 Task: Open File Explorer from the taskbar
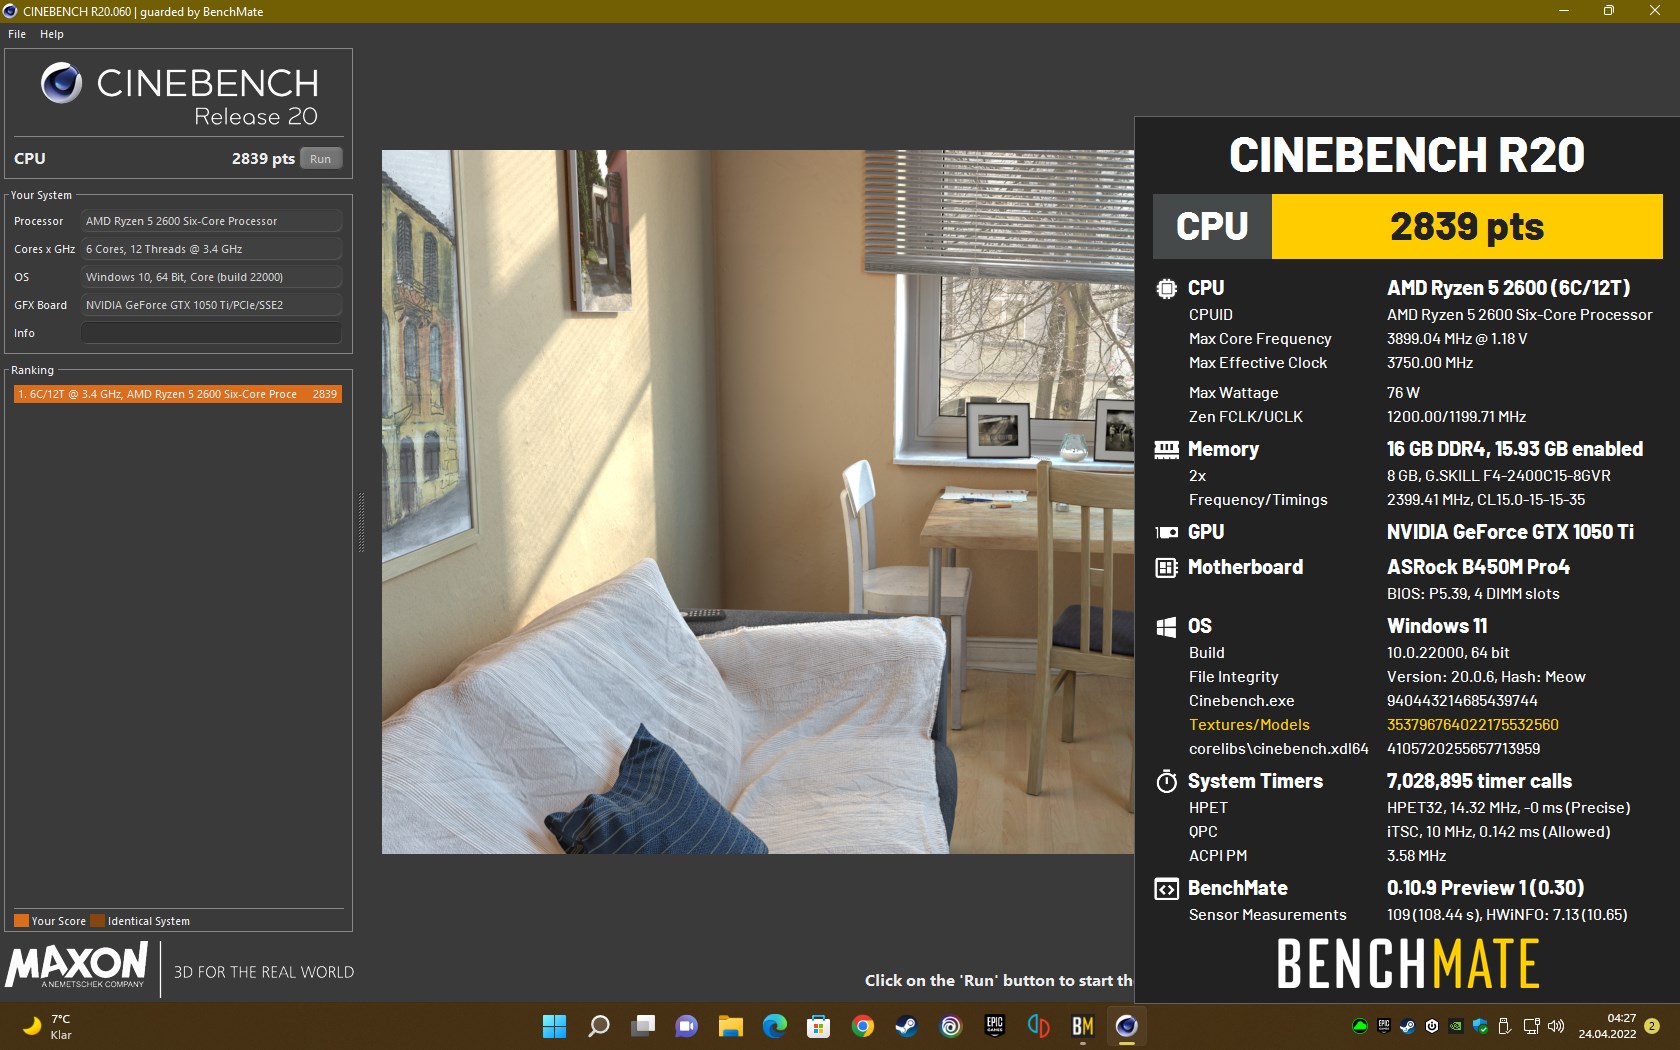(731, 1026)
